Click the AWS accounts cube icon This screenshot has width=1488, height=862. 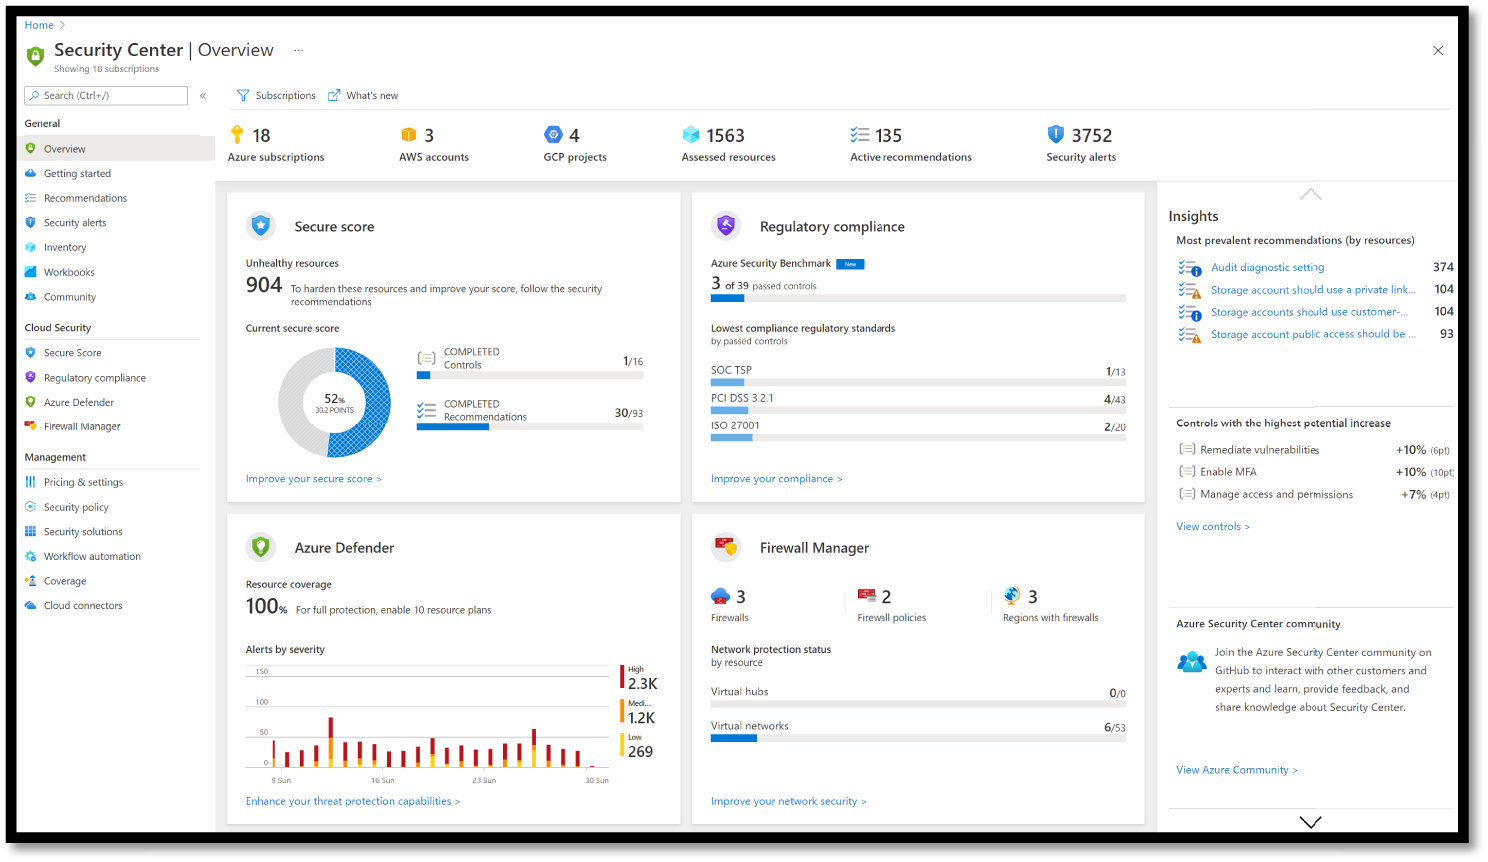point(408,135)
